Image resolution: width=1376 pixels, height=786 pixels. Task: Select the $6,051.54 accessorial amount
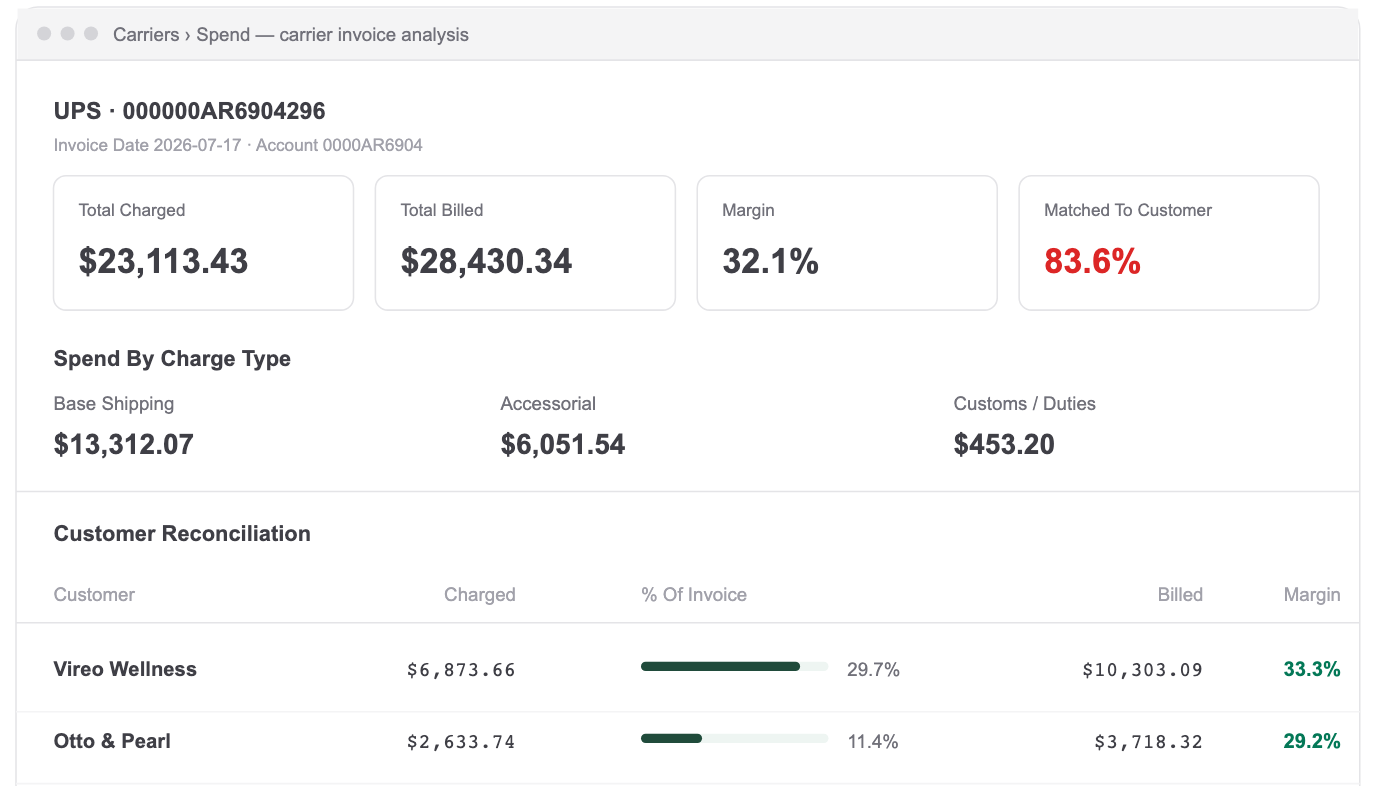click(563, 444)
